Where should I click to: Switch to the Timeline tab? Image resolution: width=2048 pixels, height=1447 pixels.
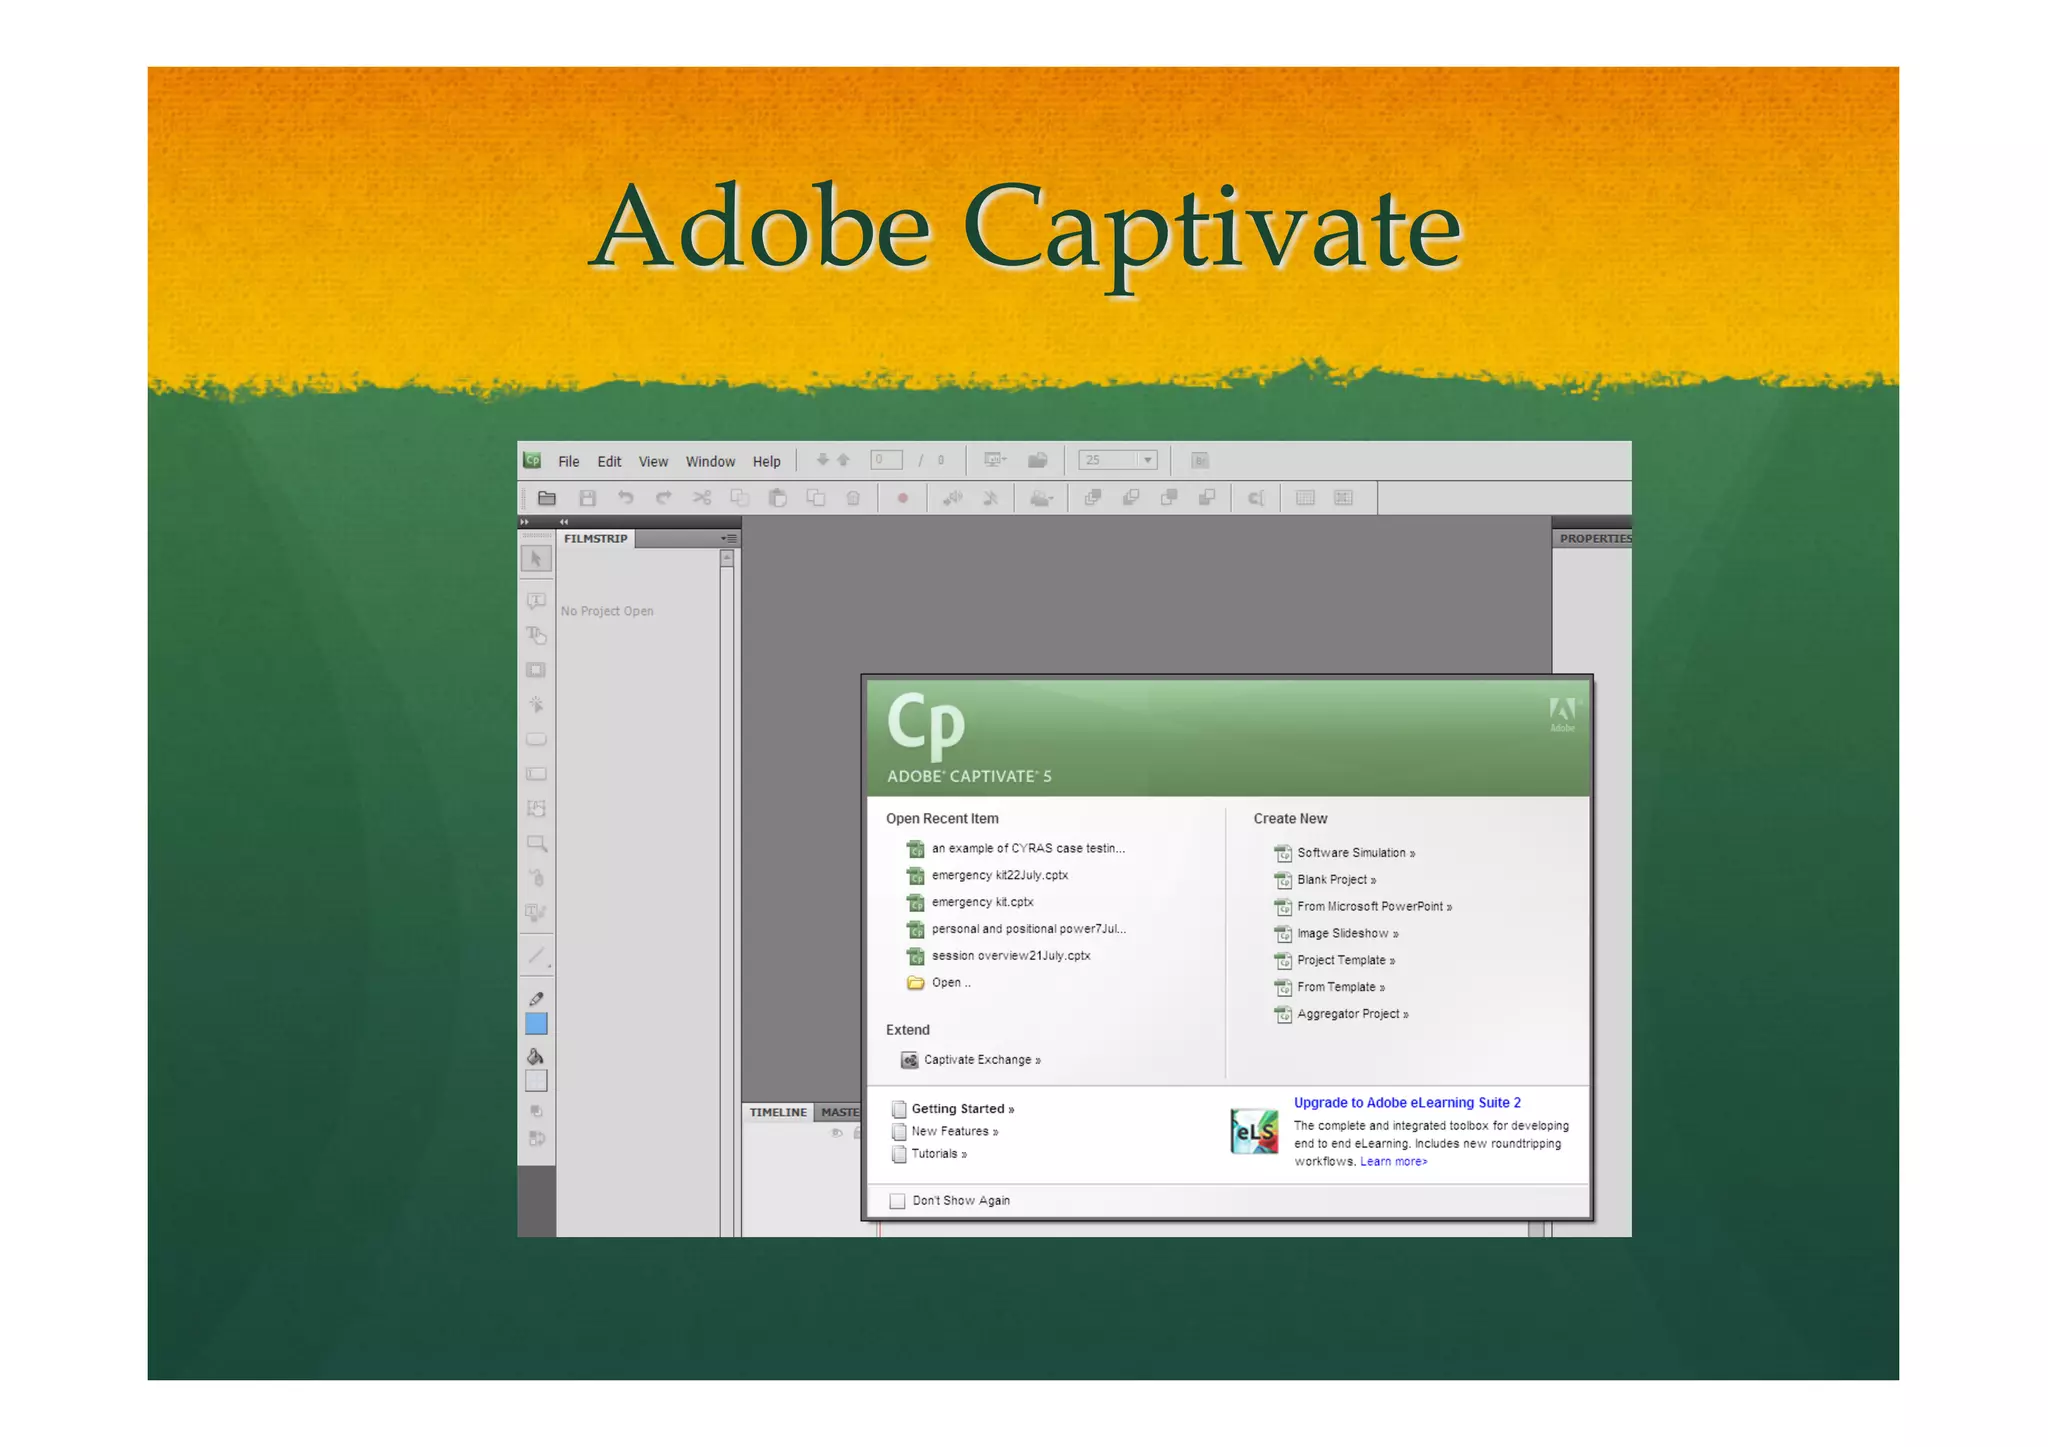(778, 1113)
